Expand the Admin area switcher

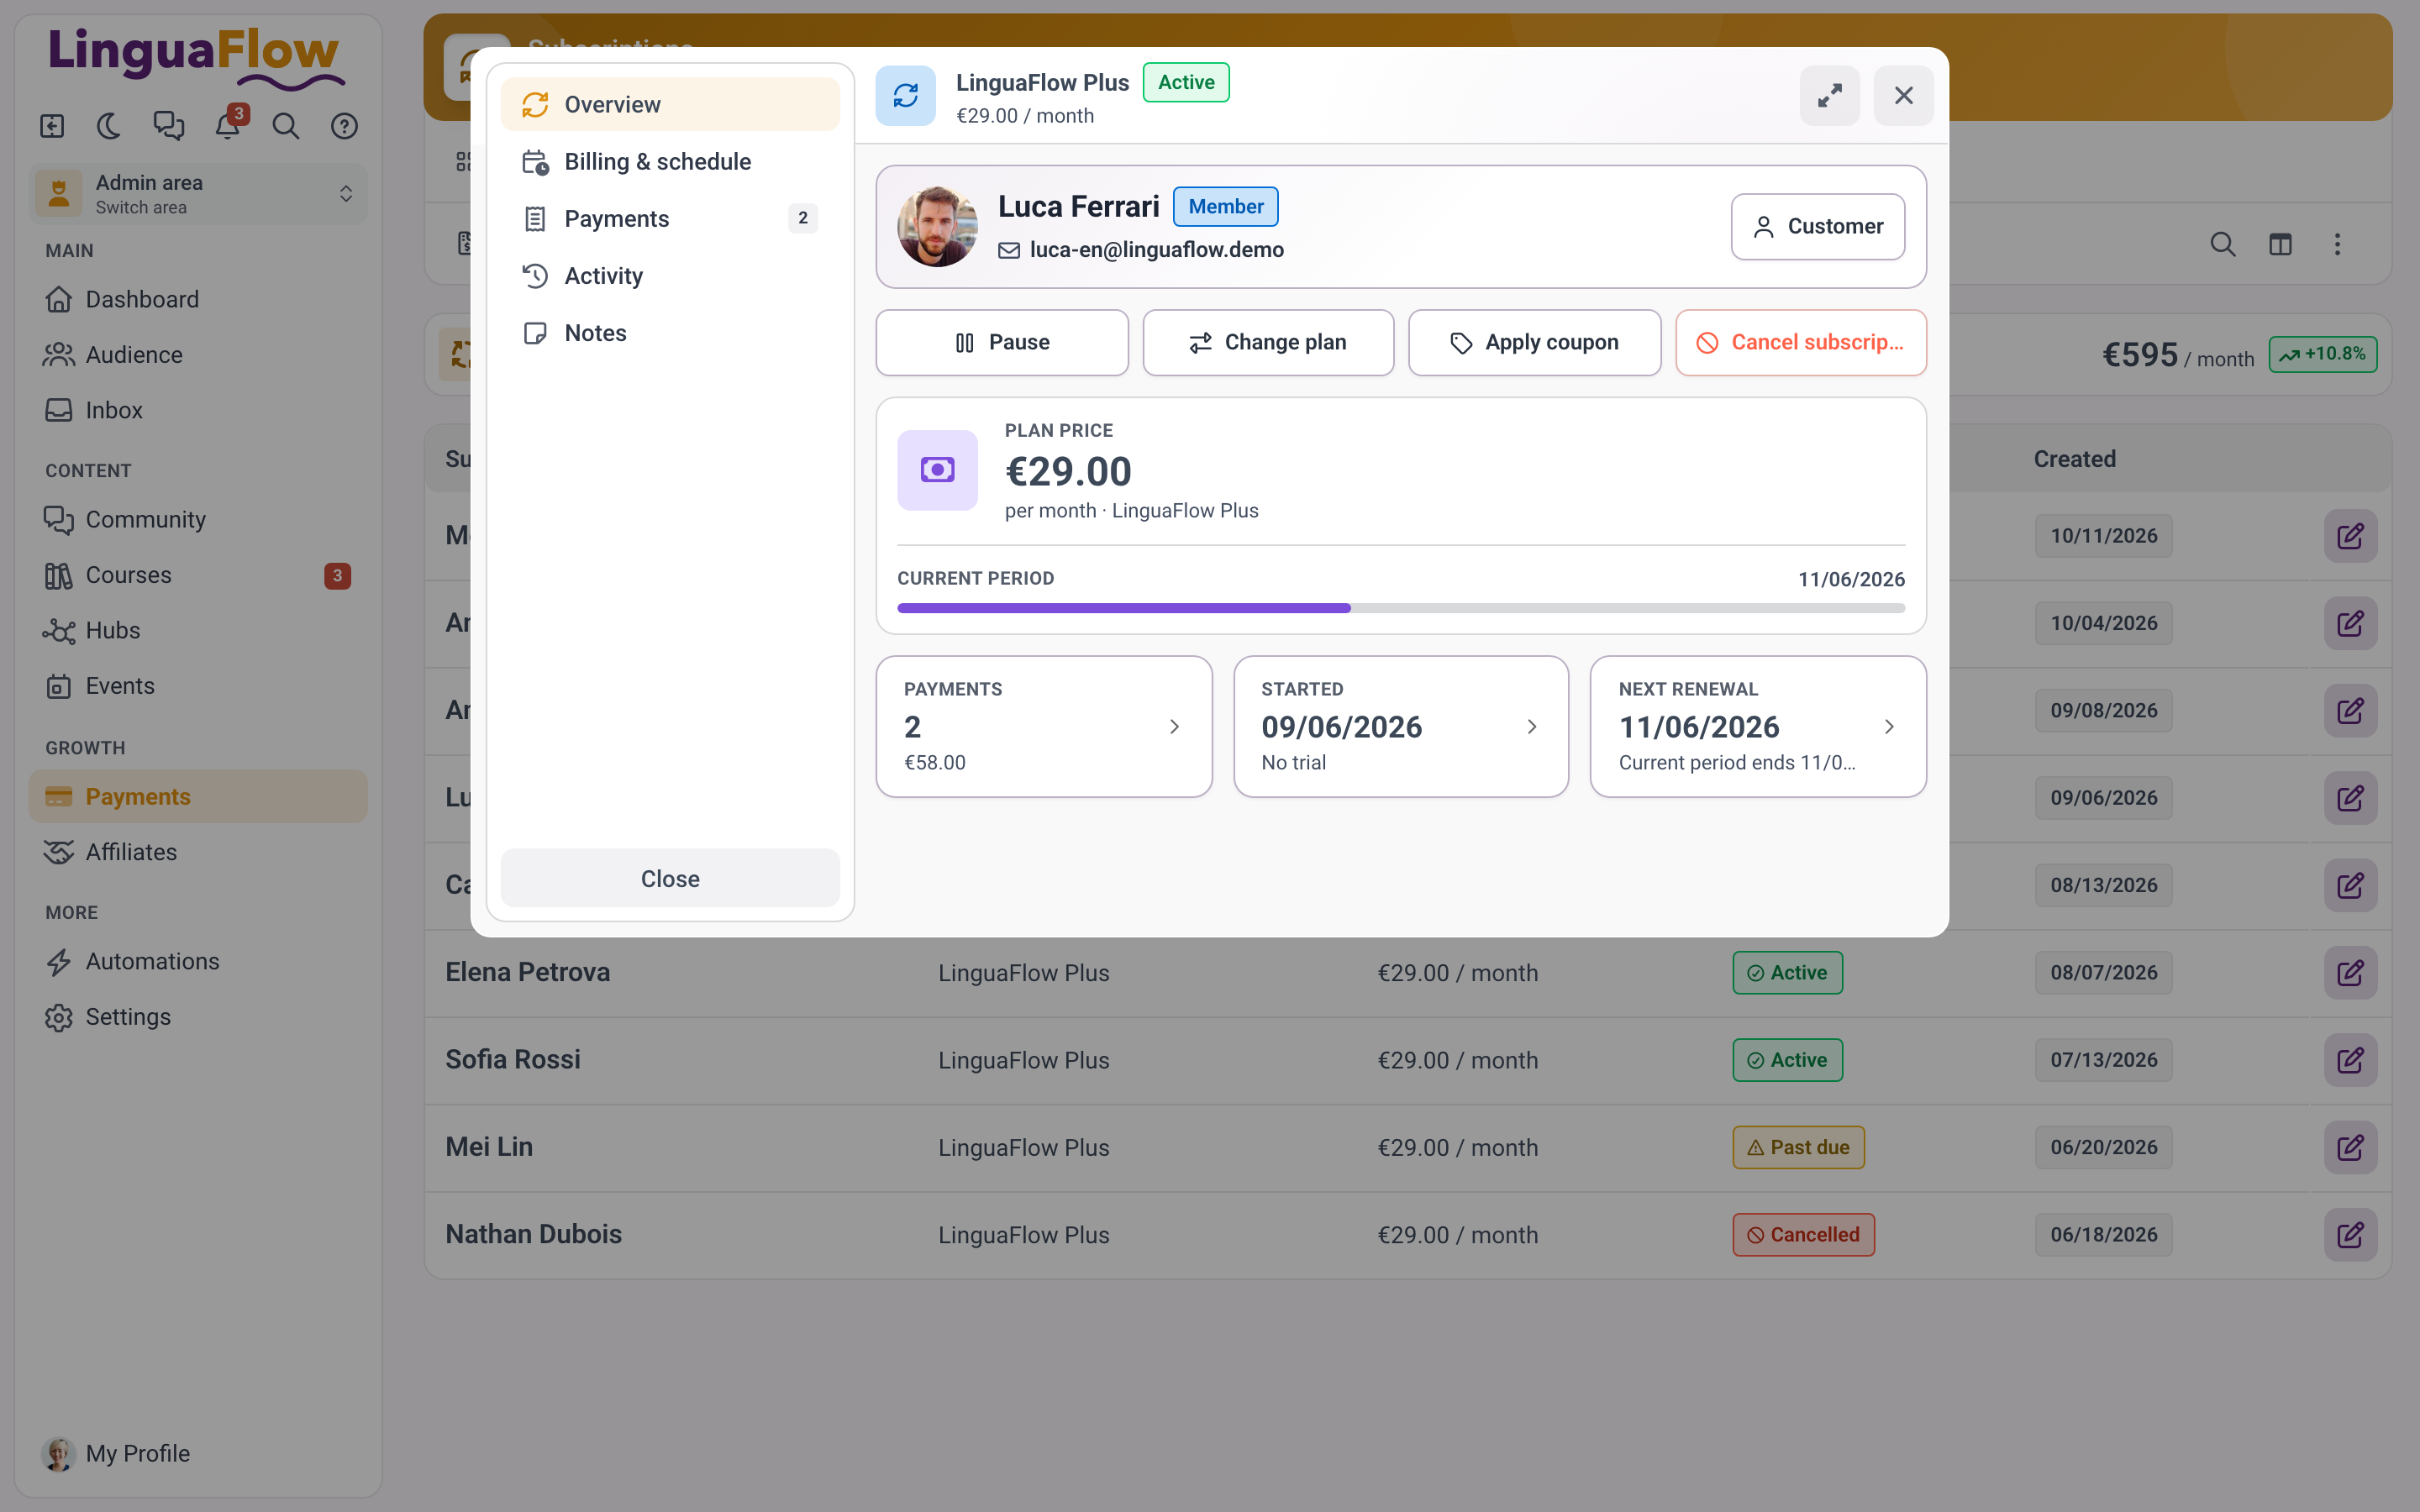tap(198, 194)
